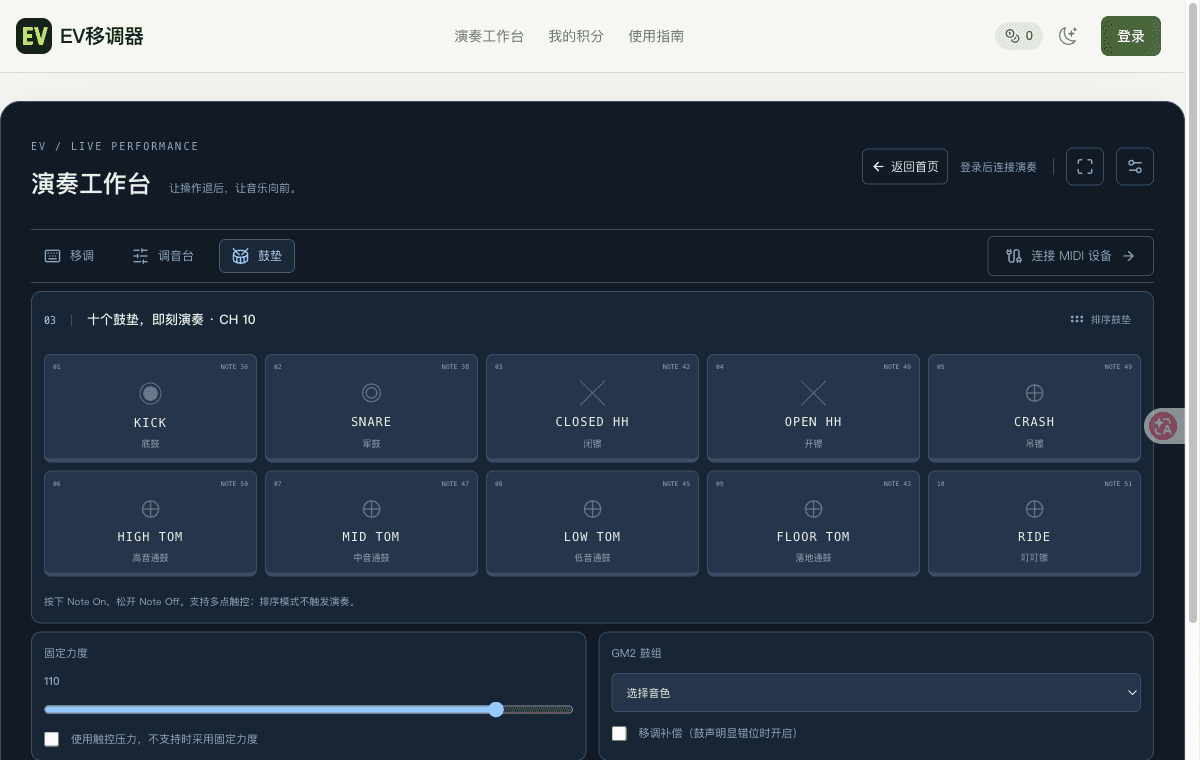Open 演奏工作台 nav item

point(489,36)
